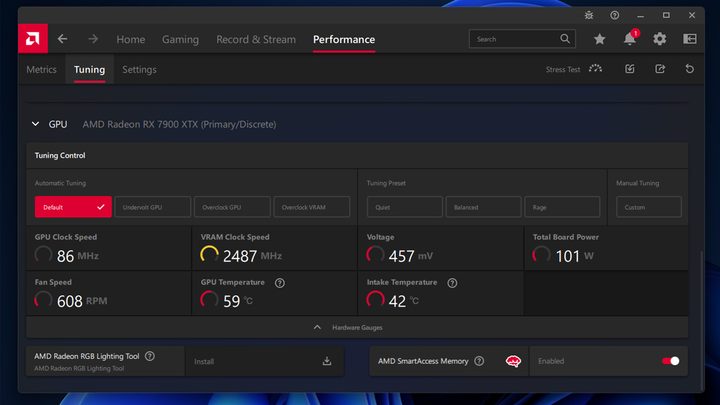Go forward with the right arrow

click(x=93, y=39)
